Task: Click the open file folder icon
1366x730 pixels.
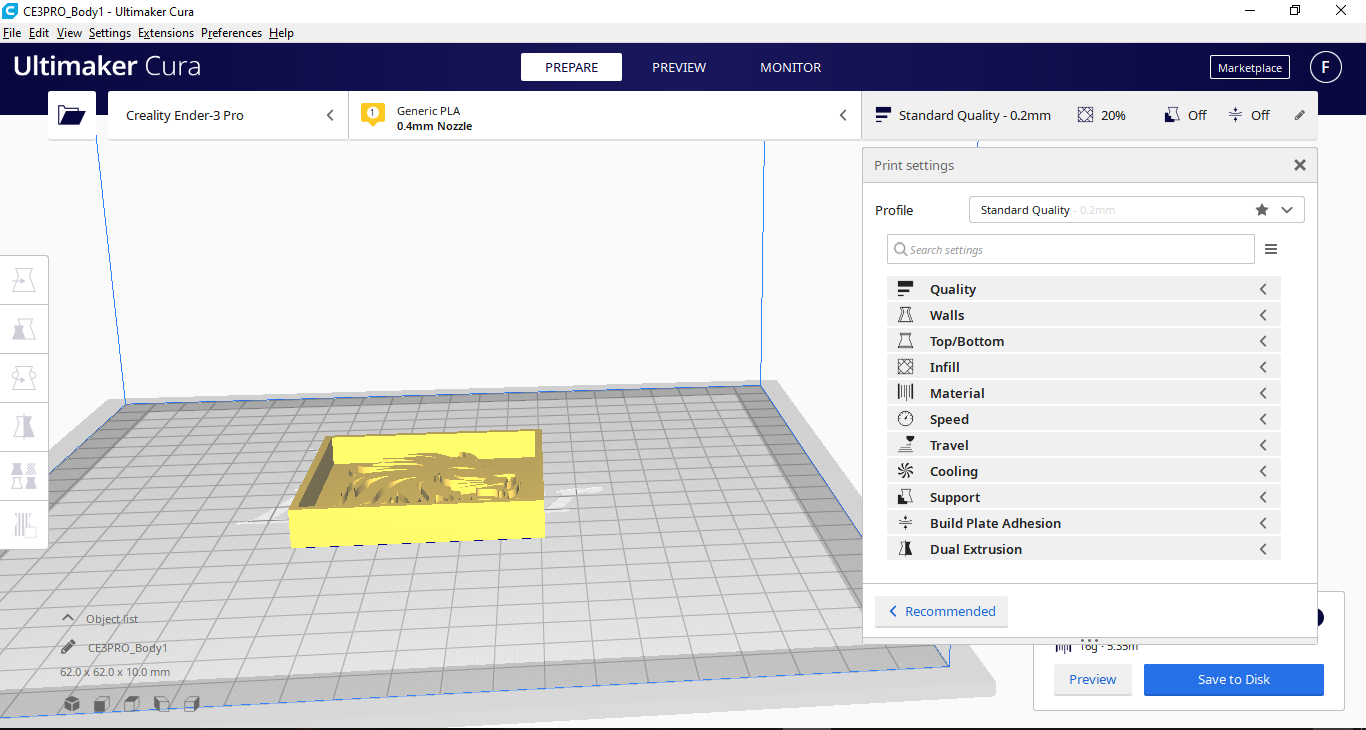Action: coord(72,115)
